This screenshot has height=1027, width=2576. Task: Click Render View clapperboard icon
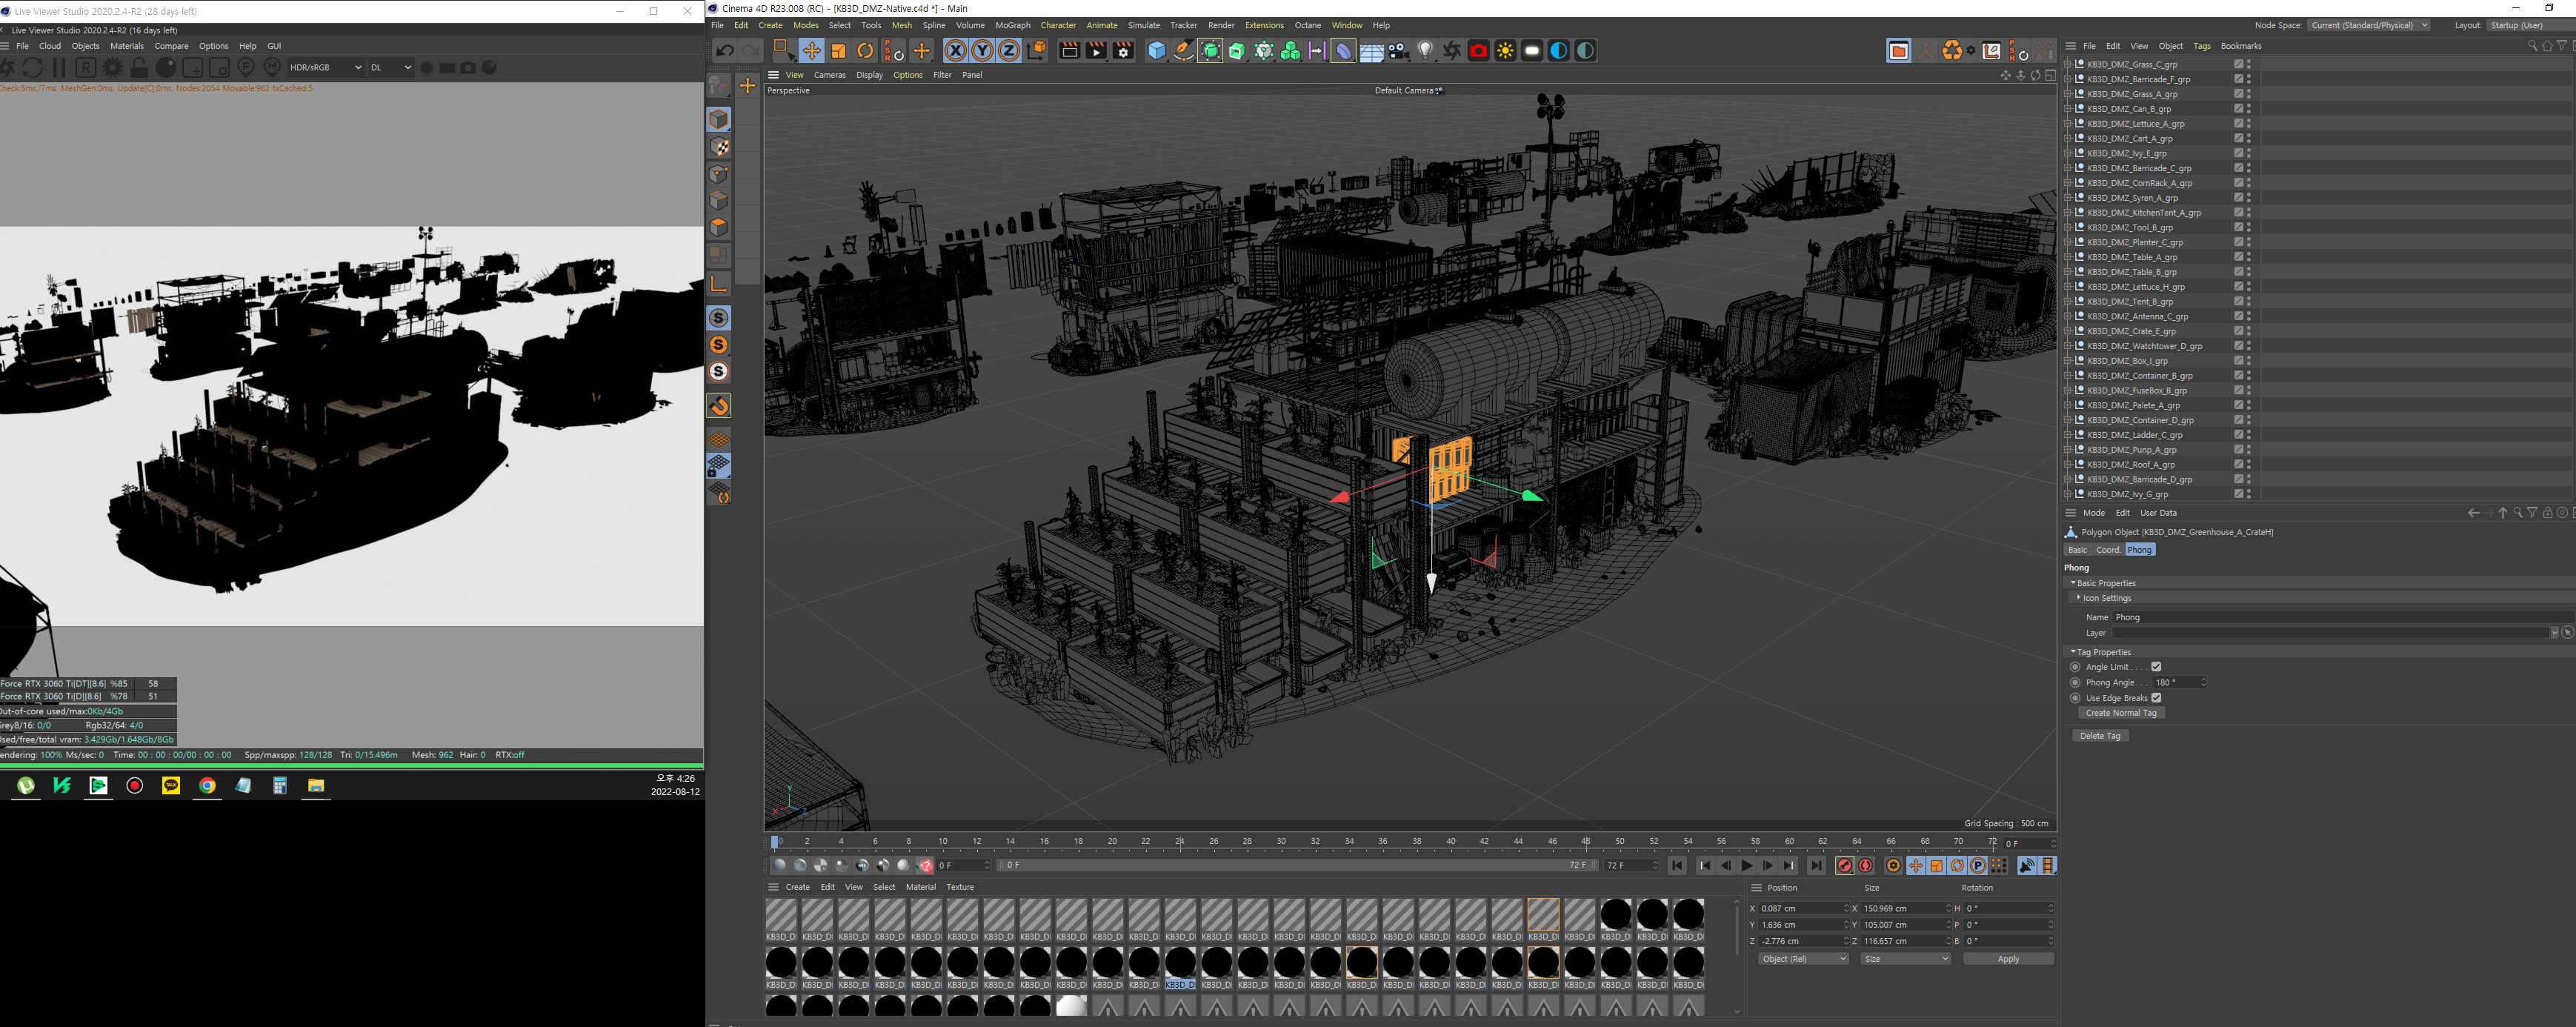(x=1069, y=51)
